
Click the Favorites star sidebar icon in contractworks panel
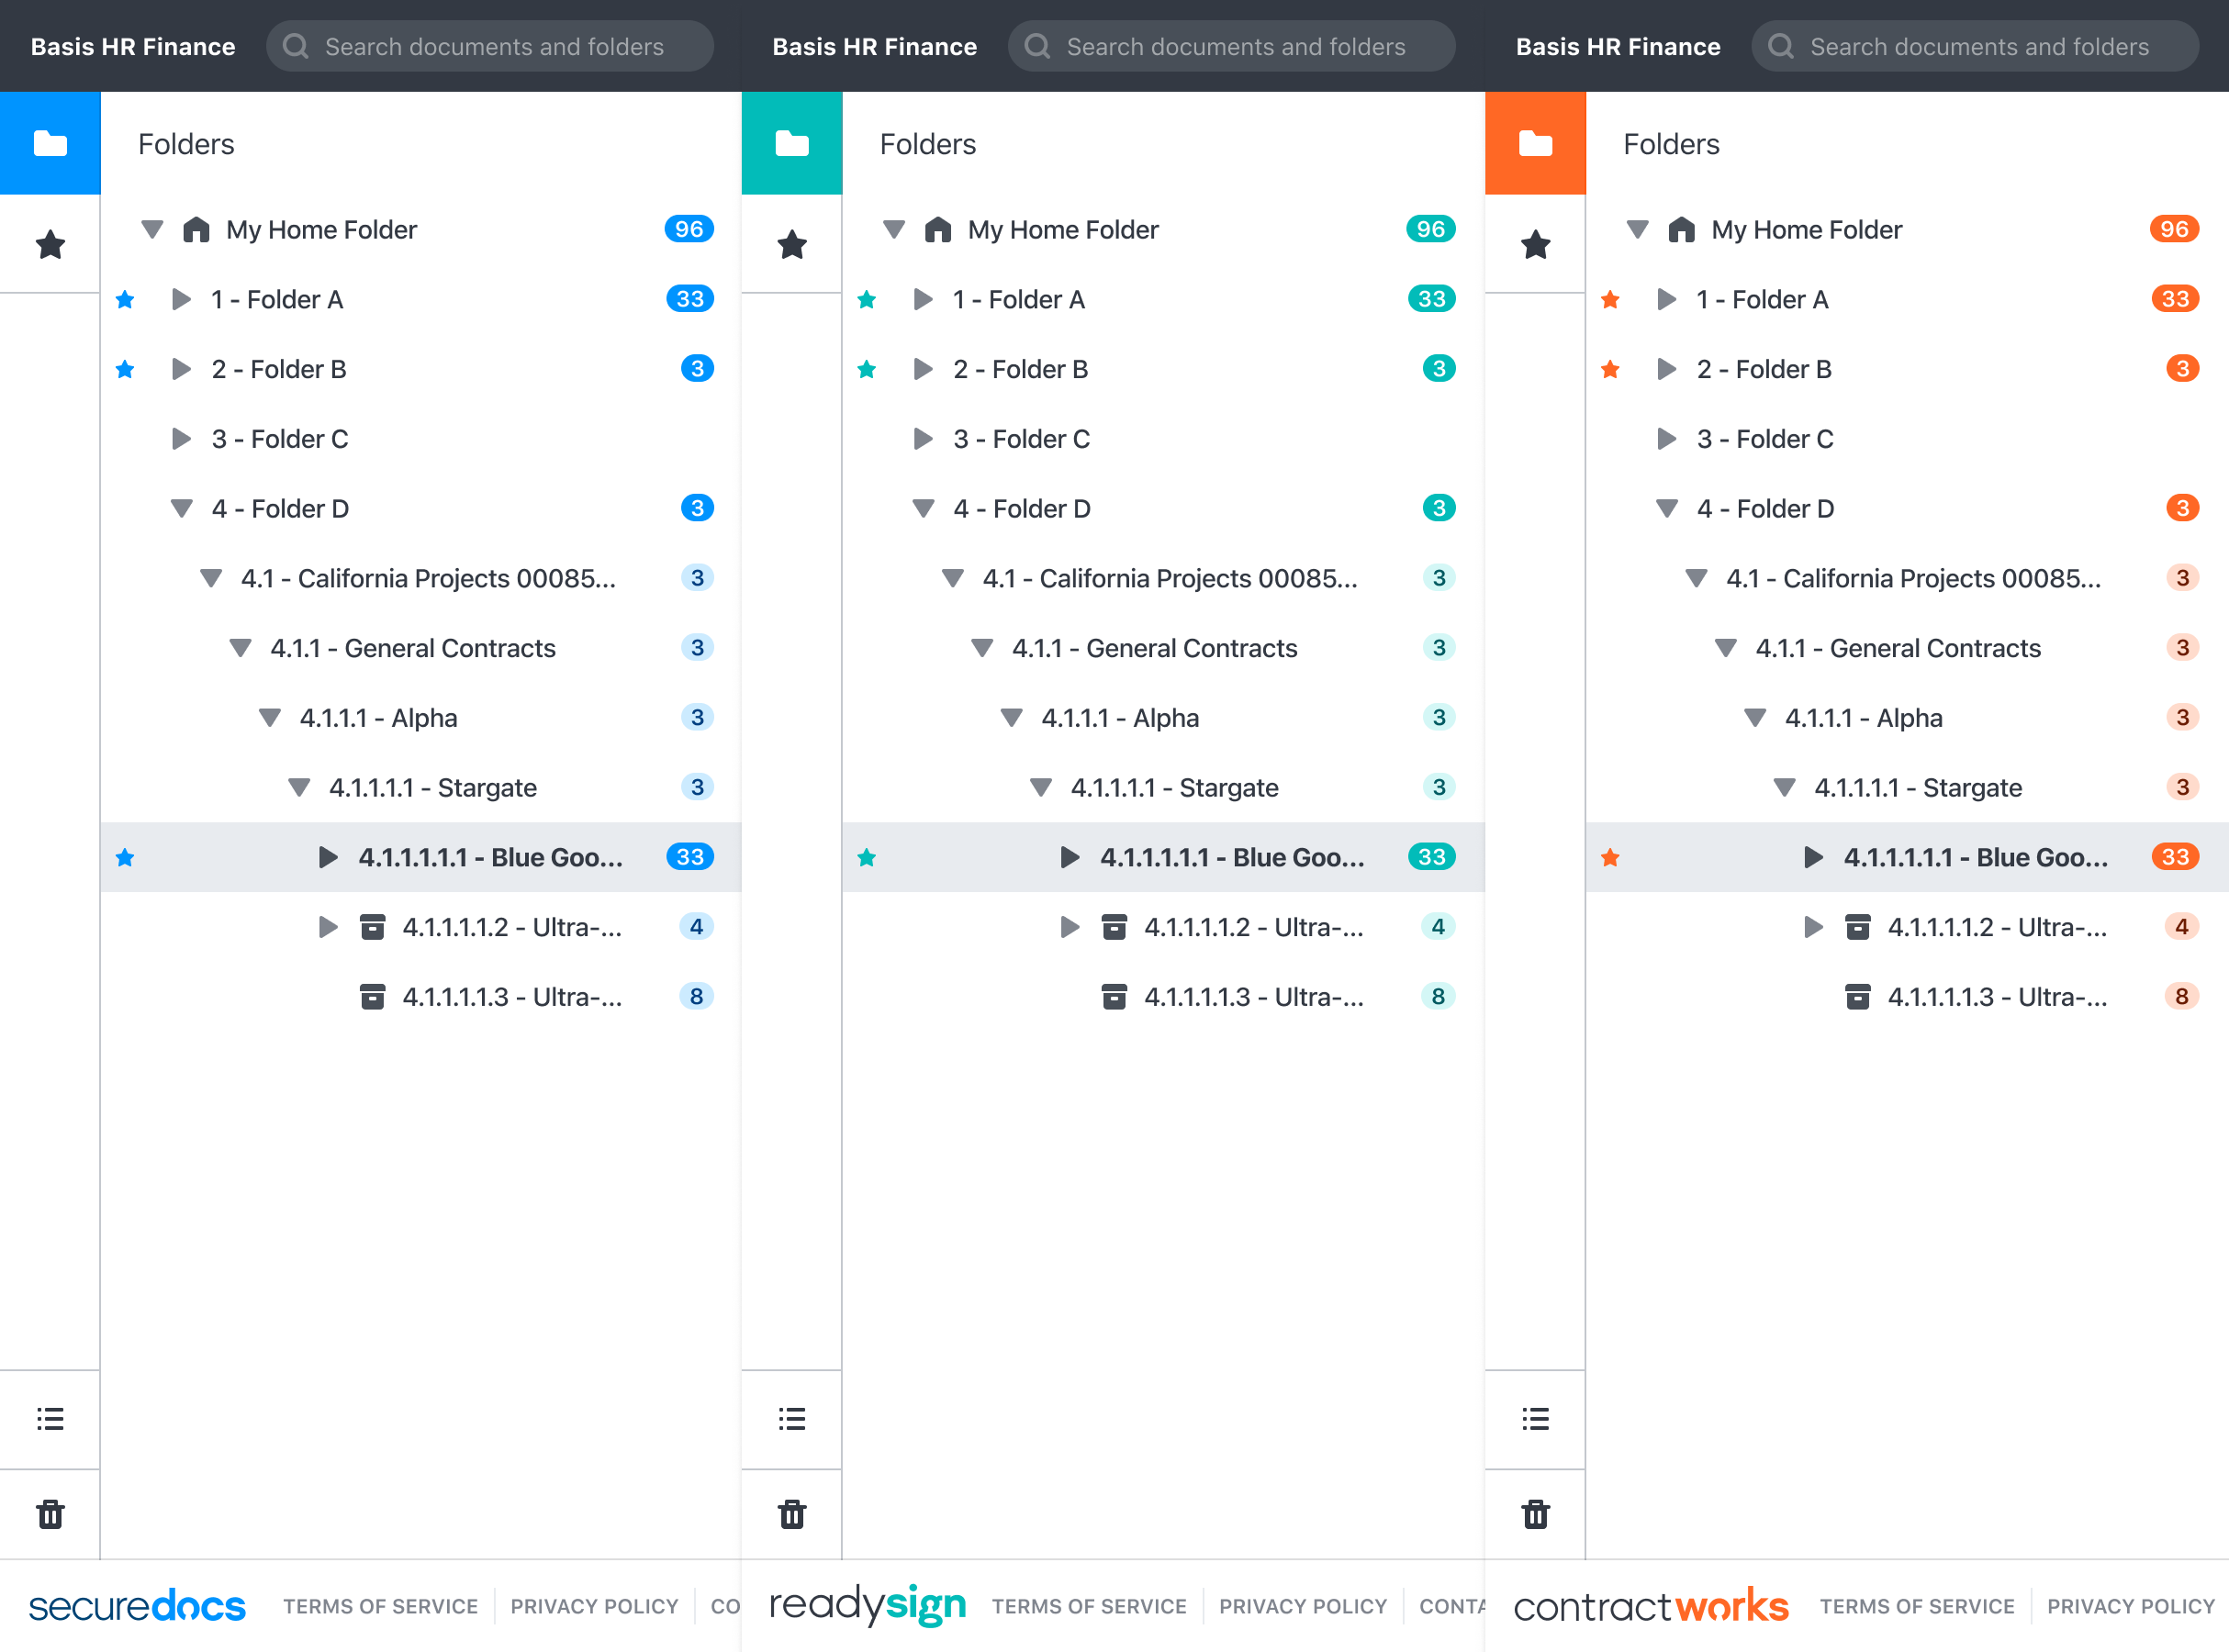pos(1535,244)
